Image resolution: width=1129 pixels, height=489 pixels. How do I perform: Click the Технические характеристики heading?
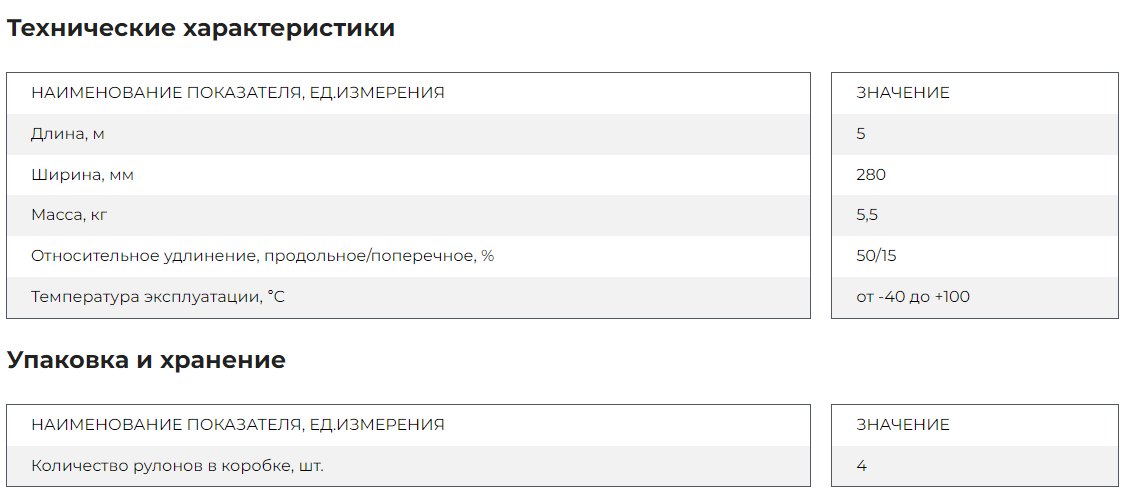pyautogui.click(x=201, y=29)
